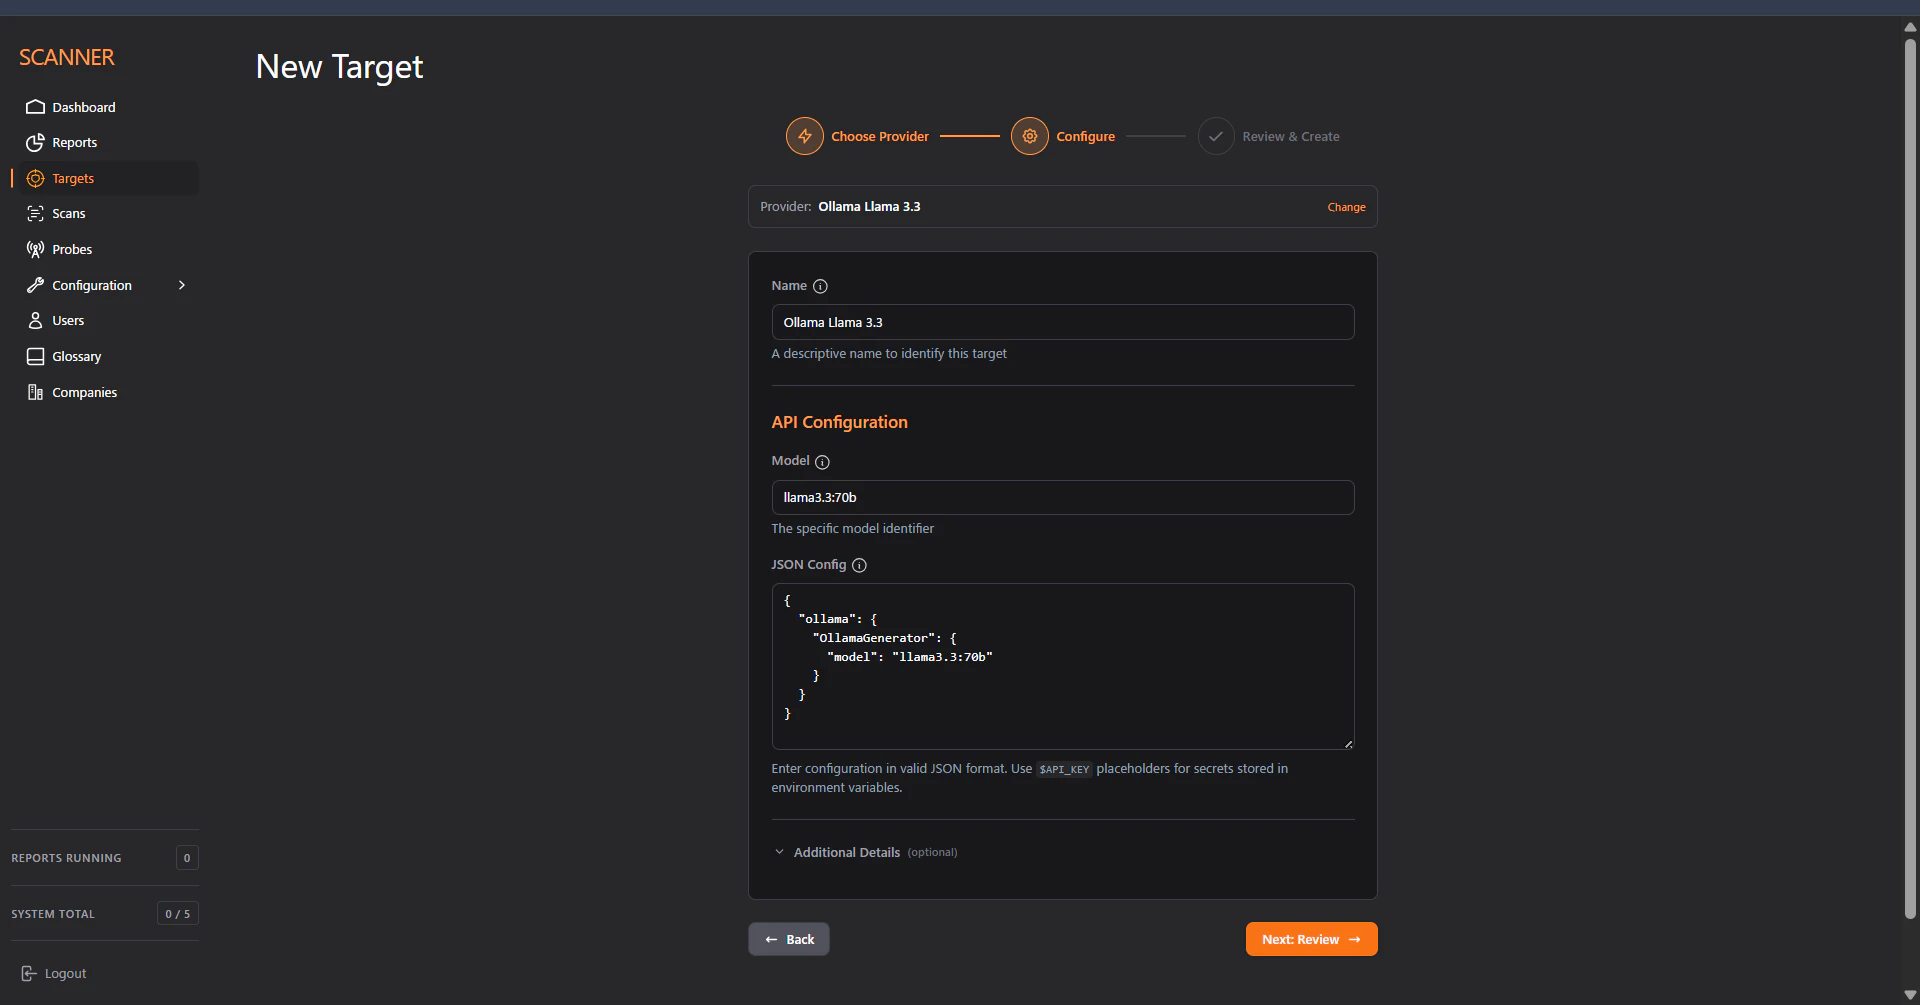Click the $API_KEY placeholder text
The width and height of the screenshot is (1920, 1005).
[x=1064, y=769]
